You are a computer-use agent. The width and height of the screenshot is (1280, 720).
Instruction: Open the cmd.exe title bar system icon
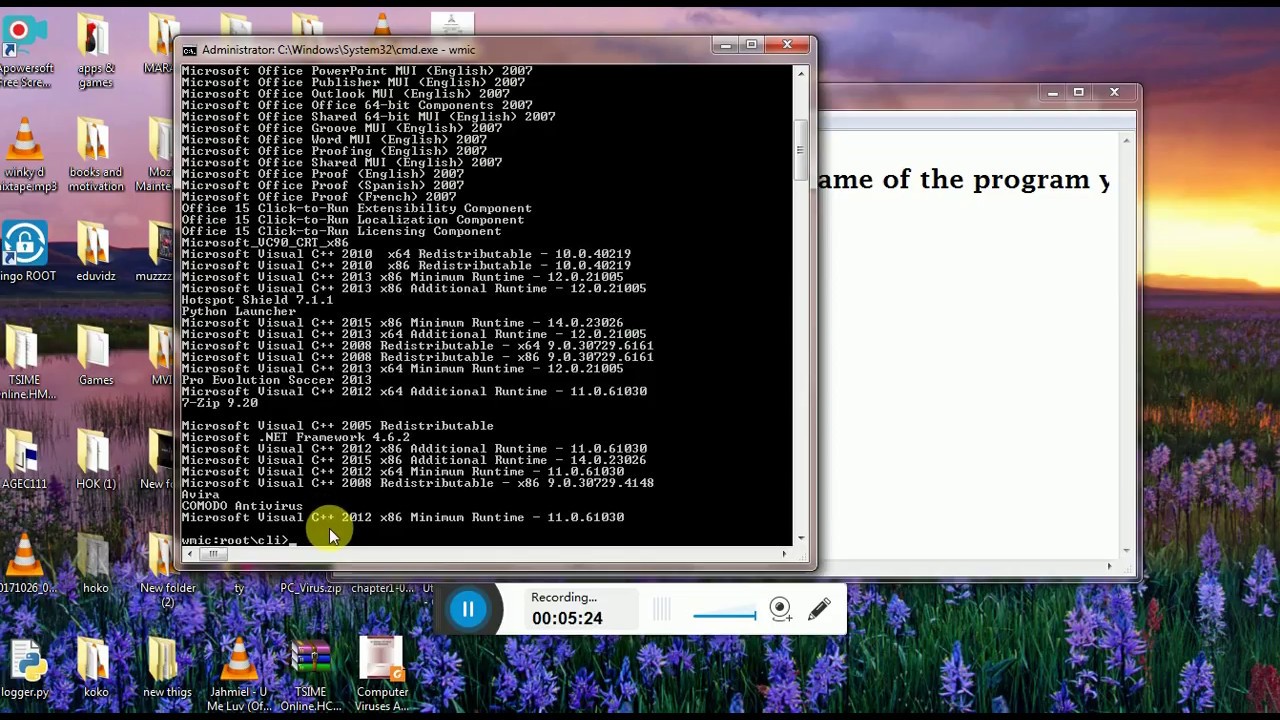[x=189, y=50]
